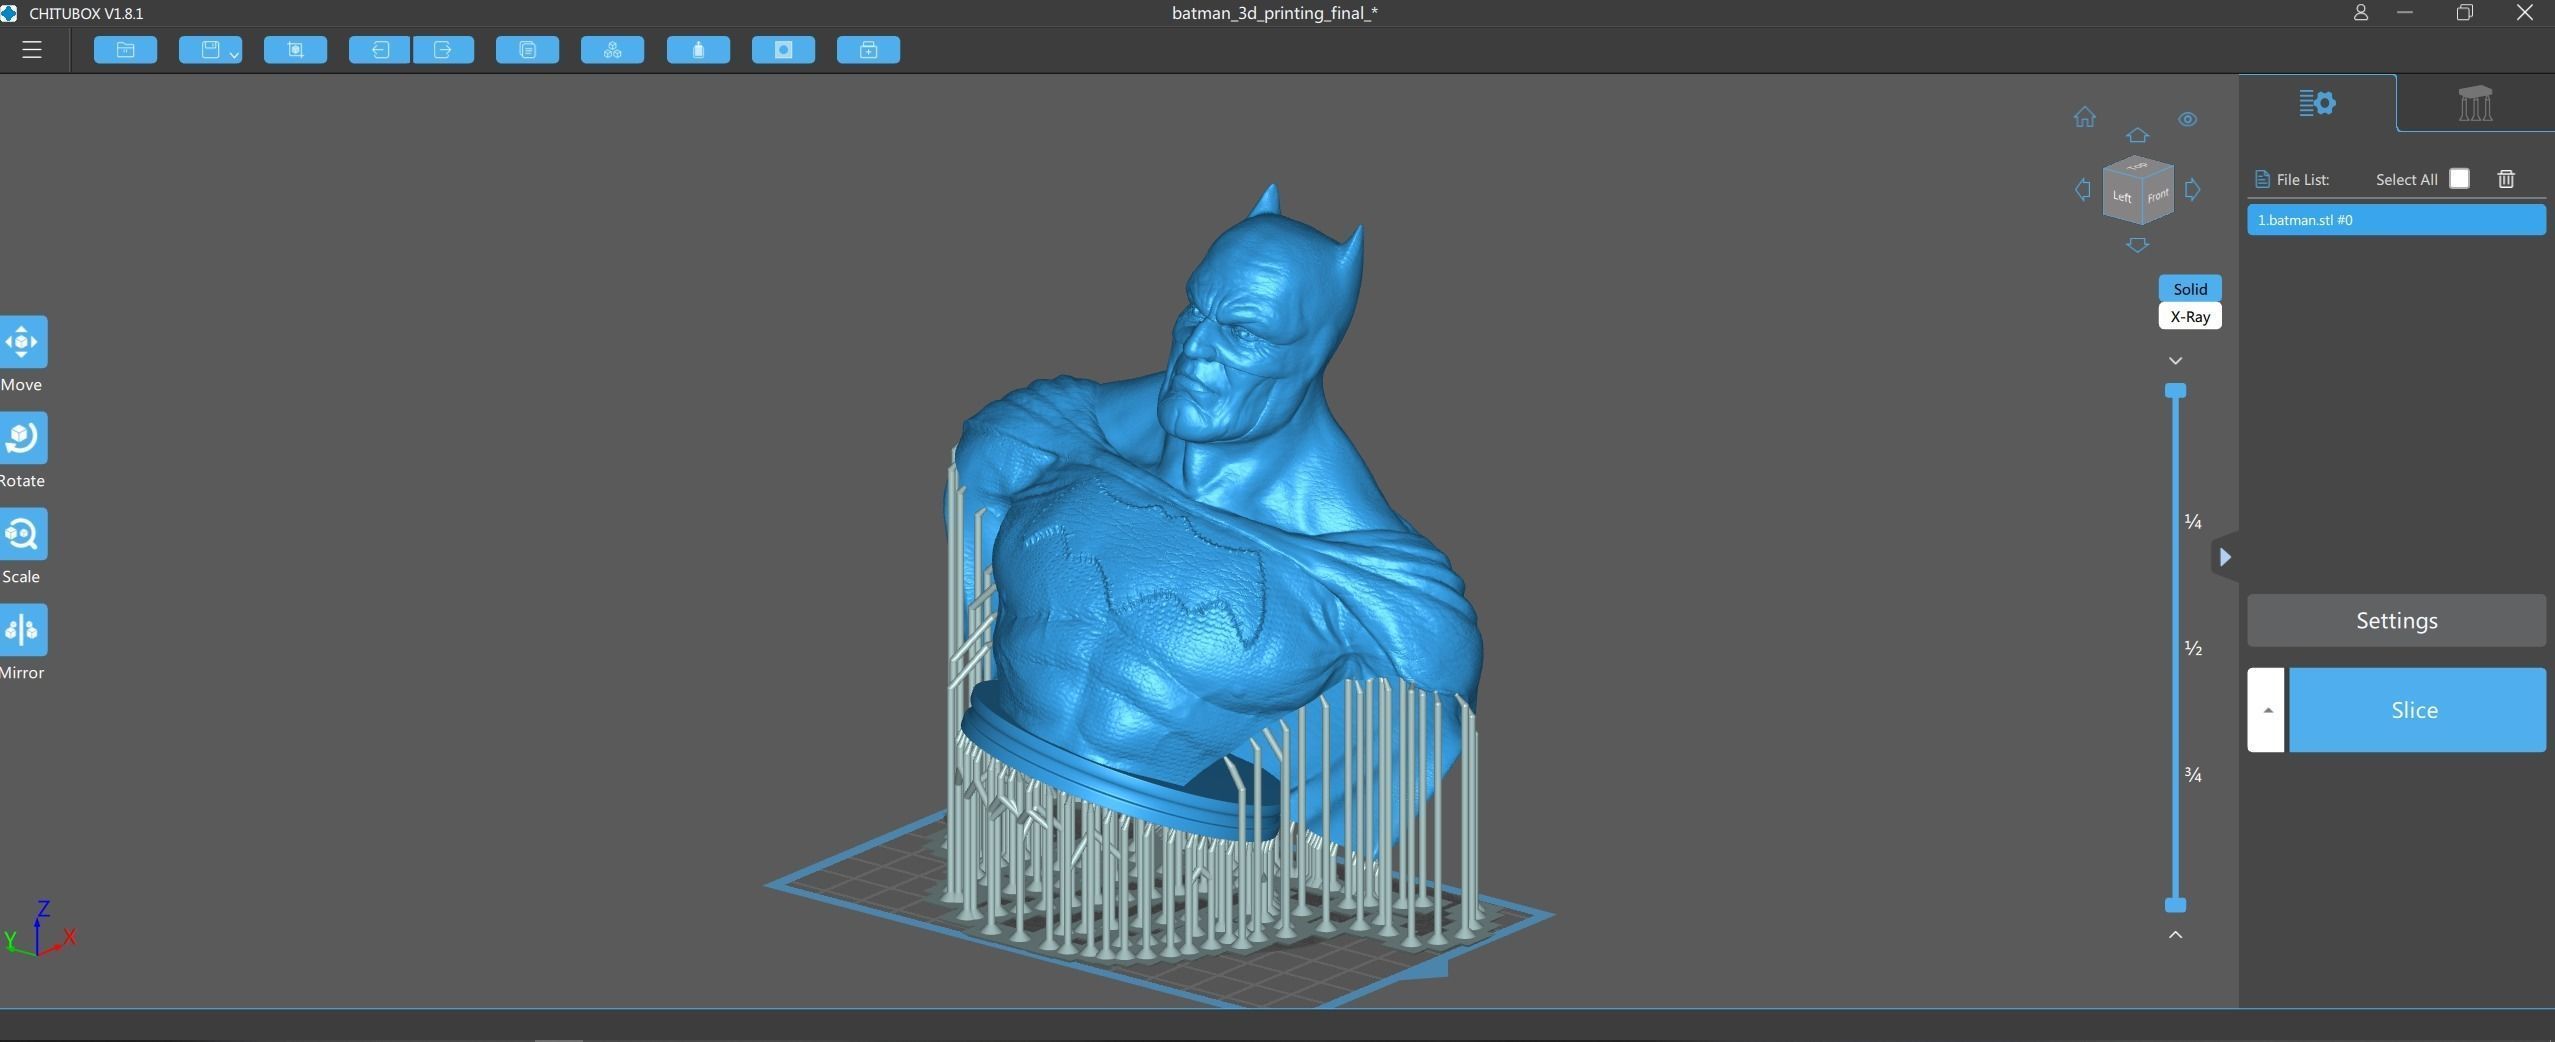This screenshot has width=2555, height=1042.
Task: Click the user account icon
Action: pos(2360,13)
